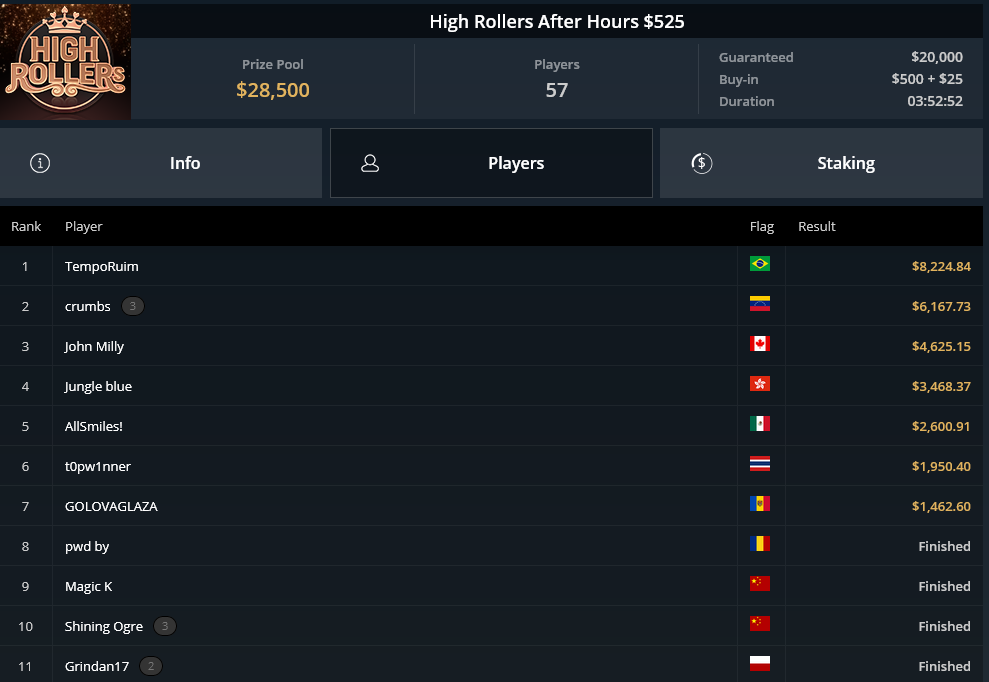Click the dollar coin icon on the Staking tab

[701, 162]
